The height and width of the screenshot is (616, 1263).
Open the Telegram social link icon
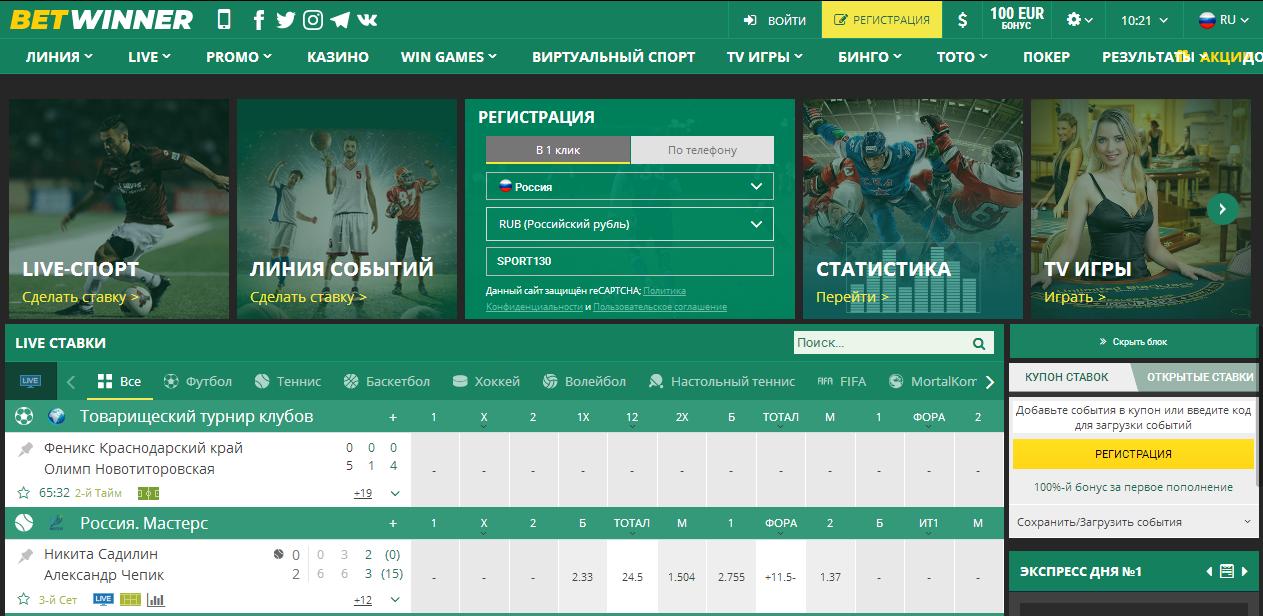(x=340, y=20)
